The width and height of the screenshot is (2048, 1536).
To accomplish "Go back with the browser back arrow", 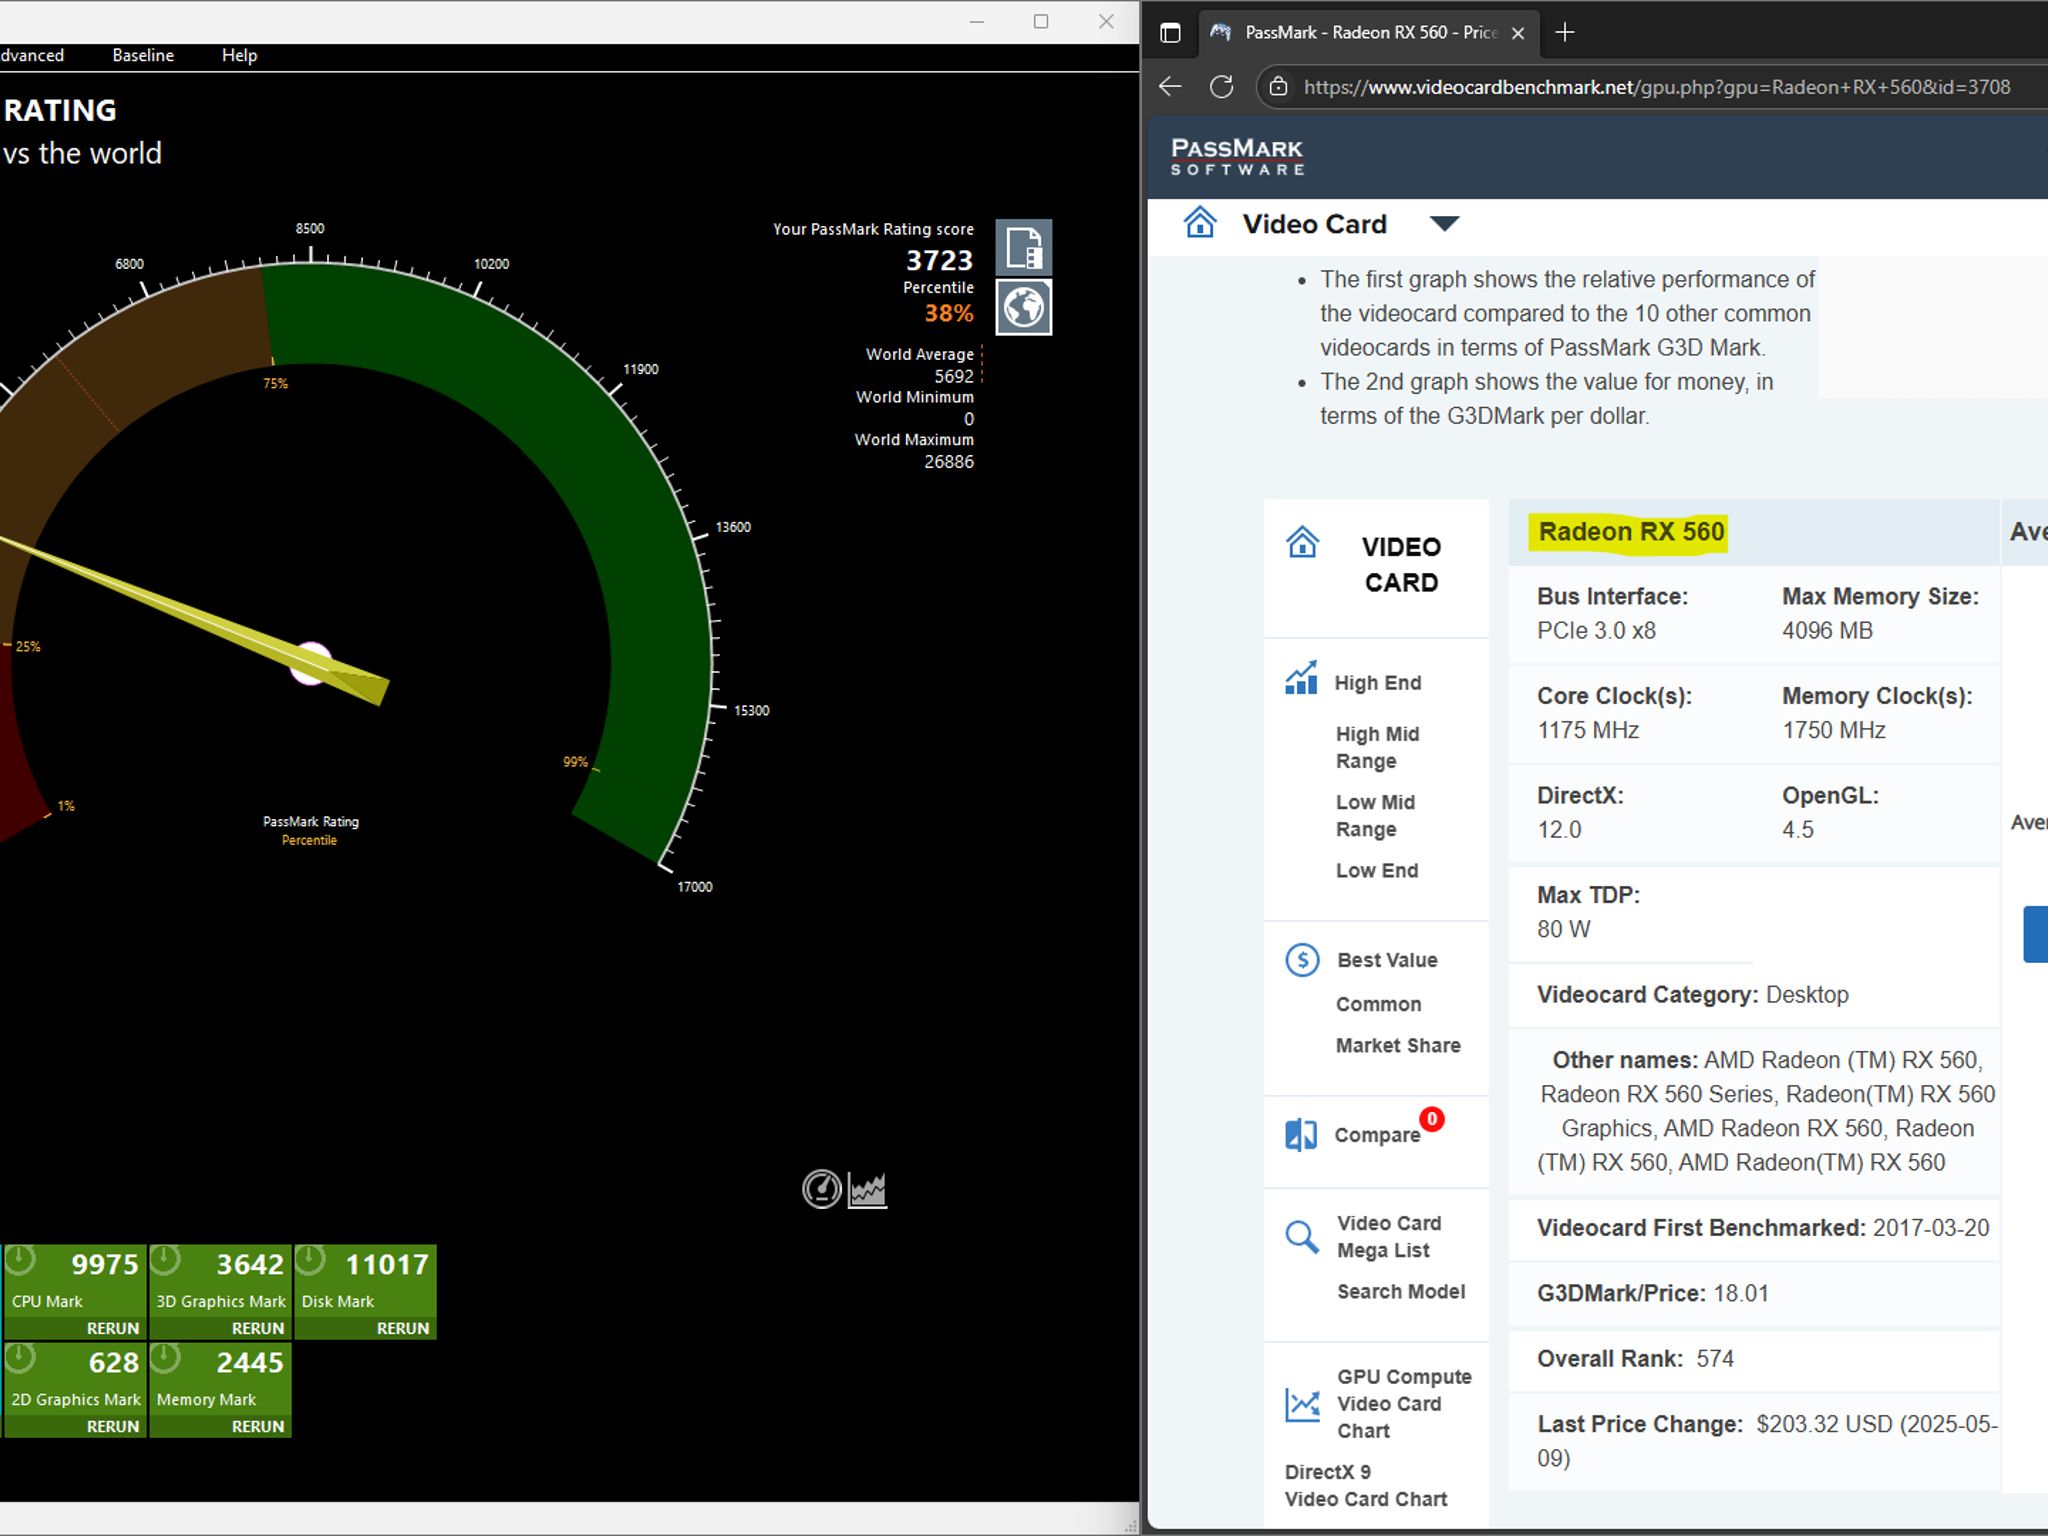I will pos(1170,87).
